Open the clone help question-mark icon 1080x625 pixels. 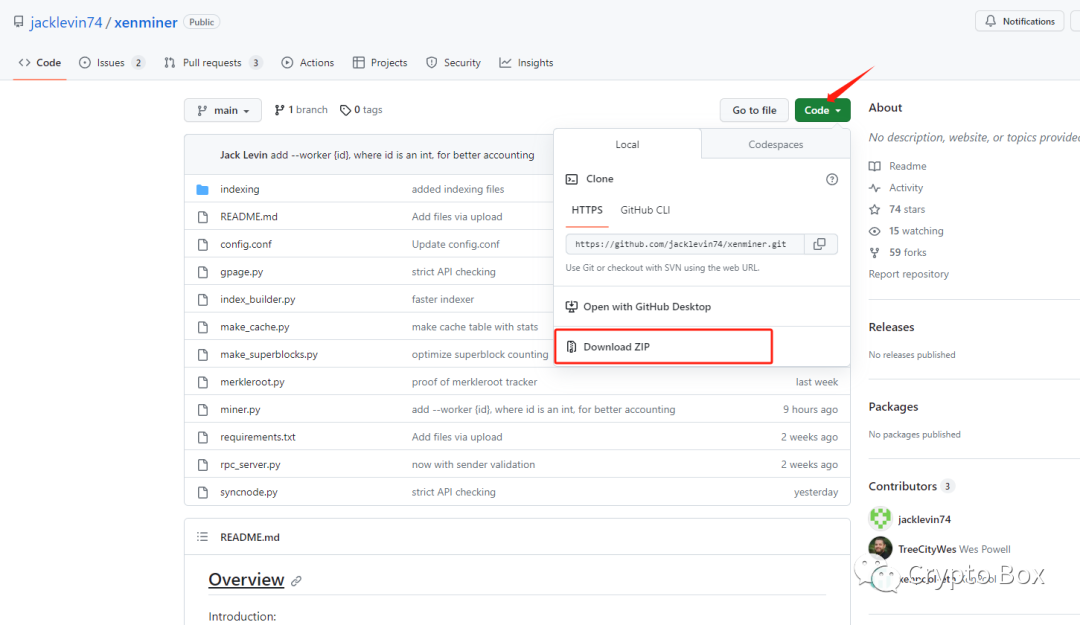832,179
